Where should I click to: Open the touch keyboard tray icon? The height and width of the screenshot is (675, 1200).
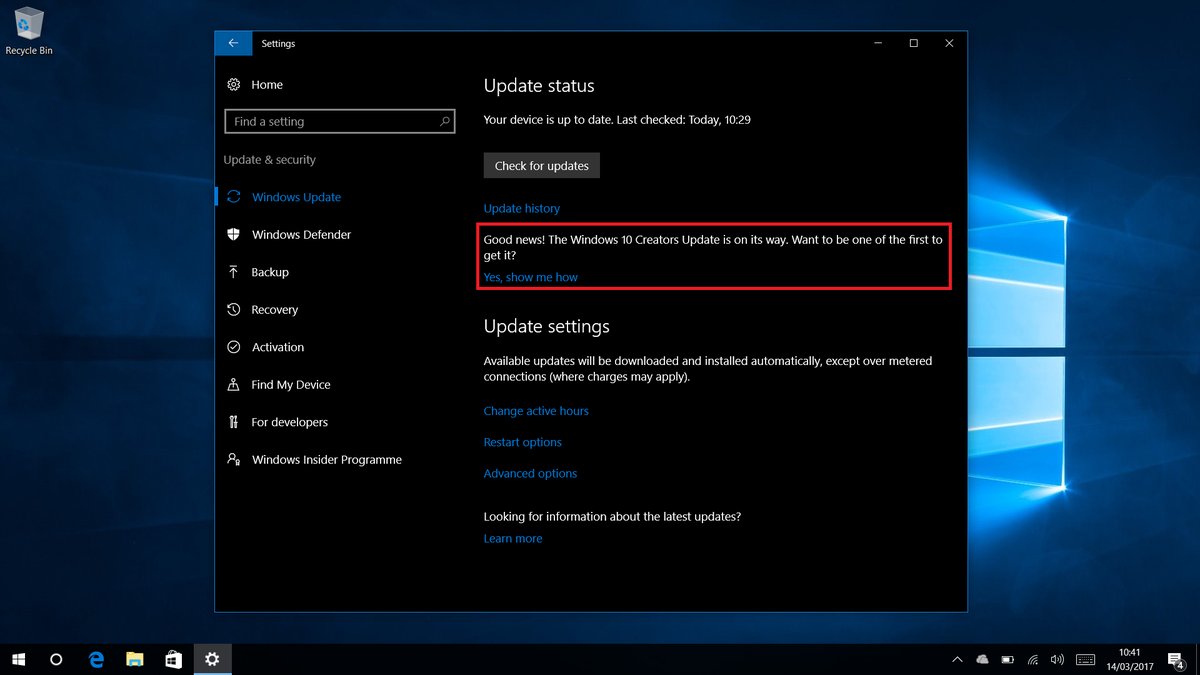1085,659
